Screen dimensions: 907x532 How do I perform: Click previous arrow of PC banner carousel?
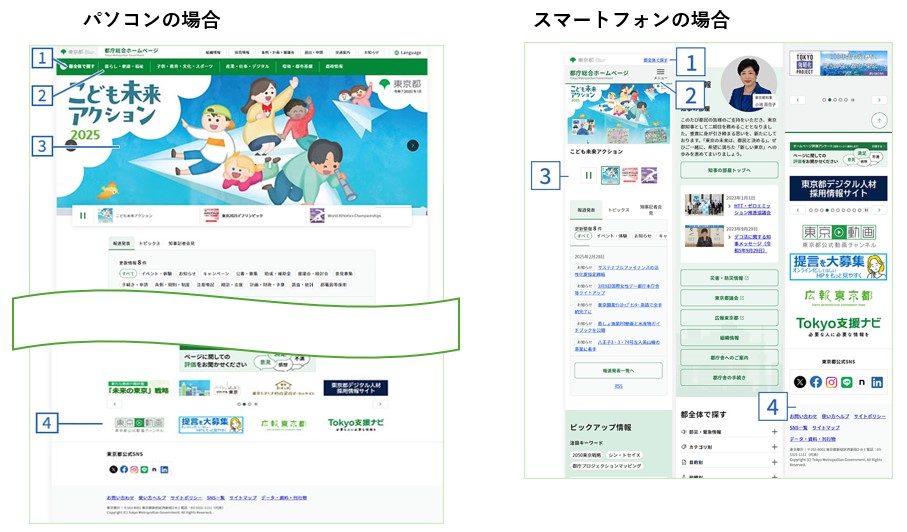point(115,404)
